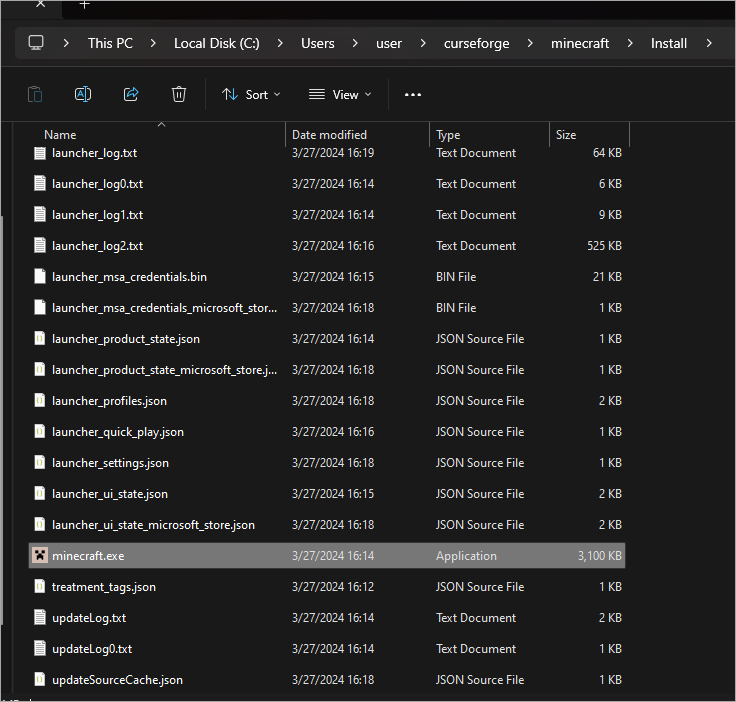Image resolution: width=736 pixels, height=702 pixels.
Task: Expand chevron after Users breadcrumb
Action: [355, 43]
